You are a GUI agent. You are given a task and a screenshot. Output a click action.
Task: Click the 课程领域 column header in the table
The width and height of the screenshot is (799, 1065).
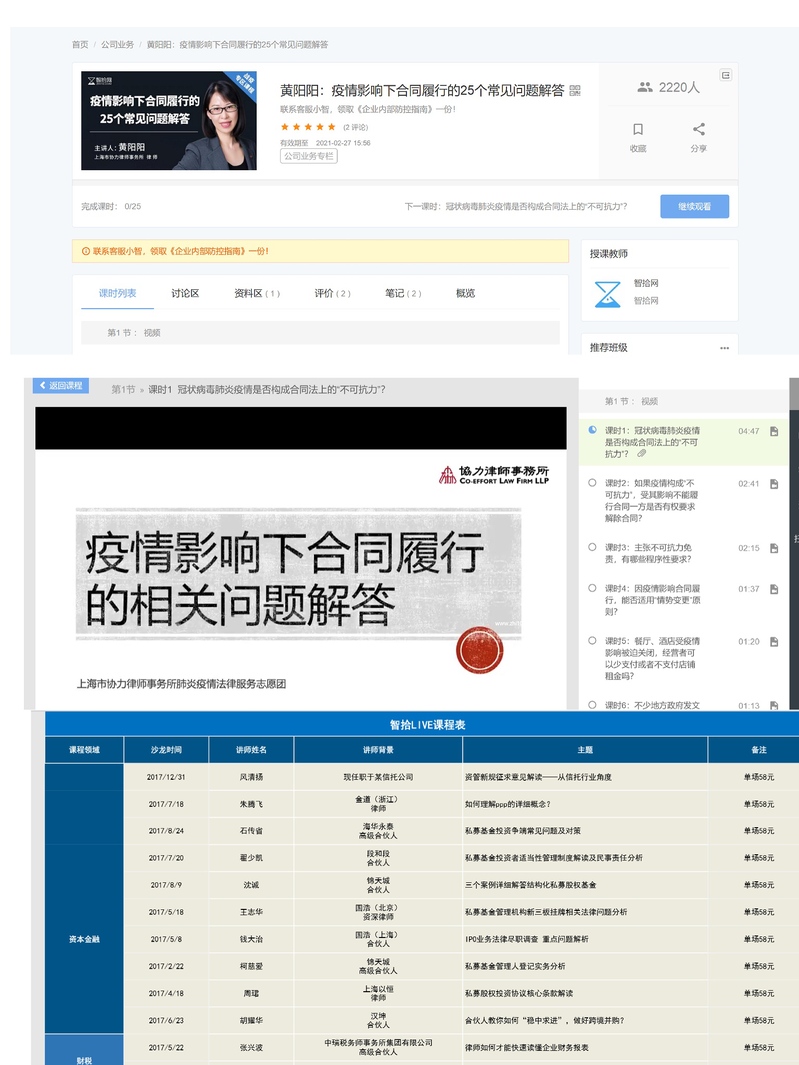point(84,750)
